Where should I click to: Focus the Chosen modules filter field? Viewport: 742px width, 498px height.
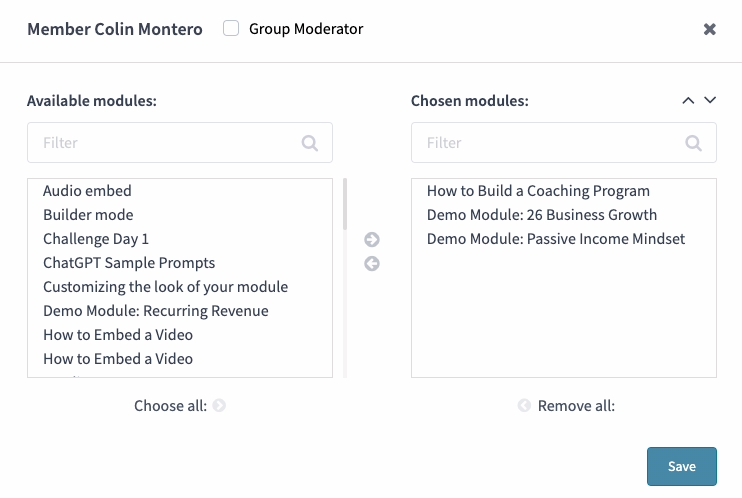coord(550,143)
